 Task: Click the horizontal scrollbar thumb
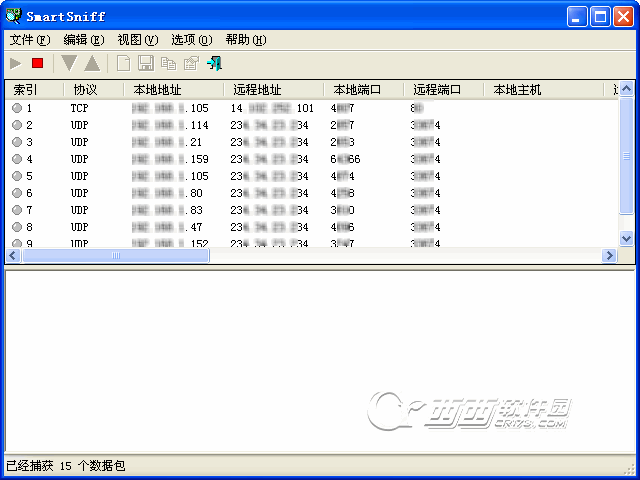point(116,256)
